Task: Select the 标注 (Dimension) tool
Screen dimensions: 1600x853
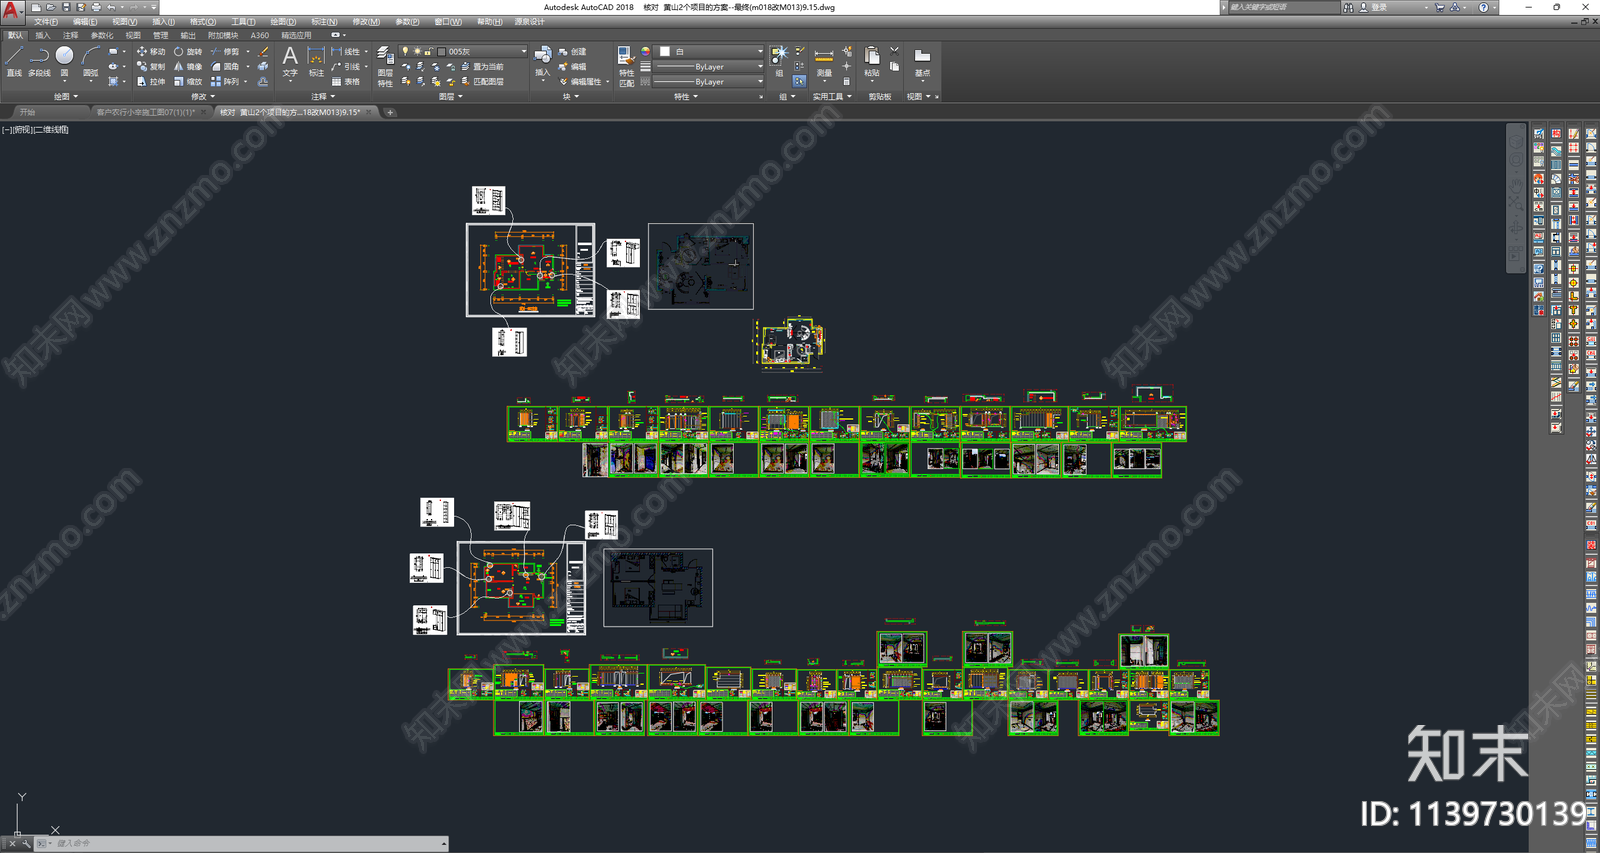Action: pyautogui.click(x=316, y=61)
